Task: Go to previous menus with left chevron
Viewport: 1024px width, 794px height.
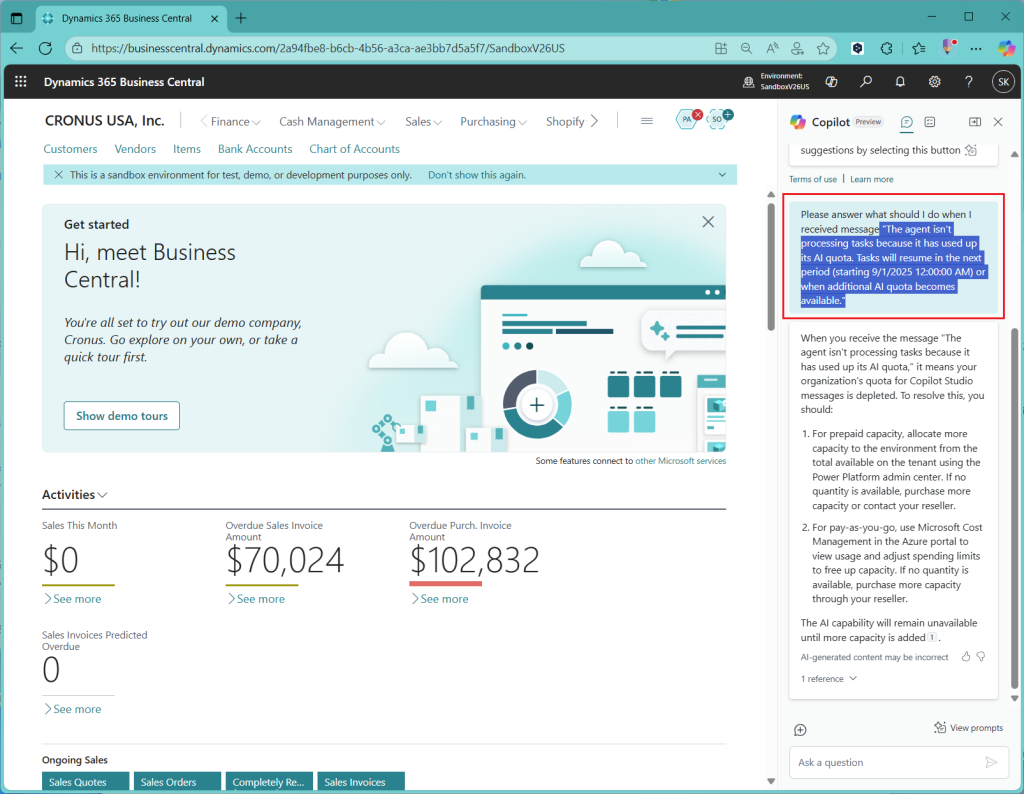Action: (x=203, y=121)
